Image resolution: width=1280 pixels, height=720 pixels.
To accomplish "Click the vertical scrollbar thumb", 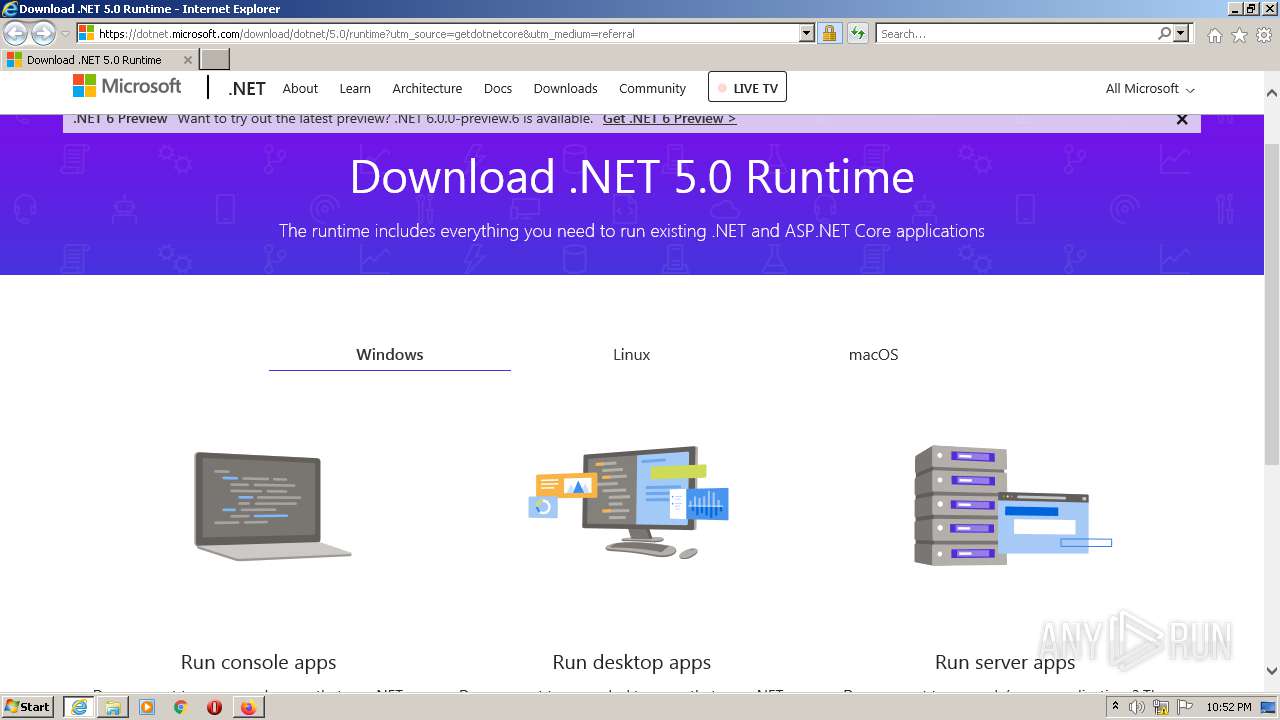I will [x=1272, y=303].
